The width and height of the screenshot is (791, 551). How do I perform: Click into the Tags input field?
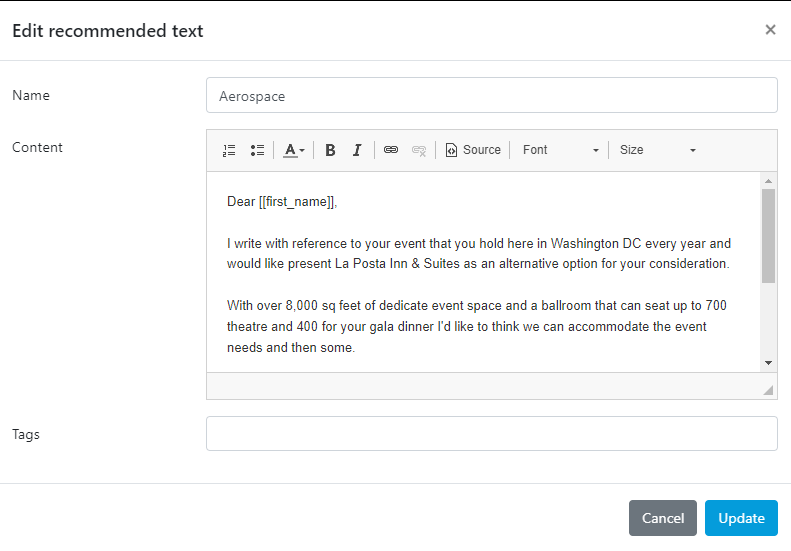tap(492, 433)
